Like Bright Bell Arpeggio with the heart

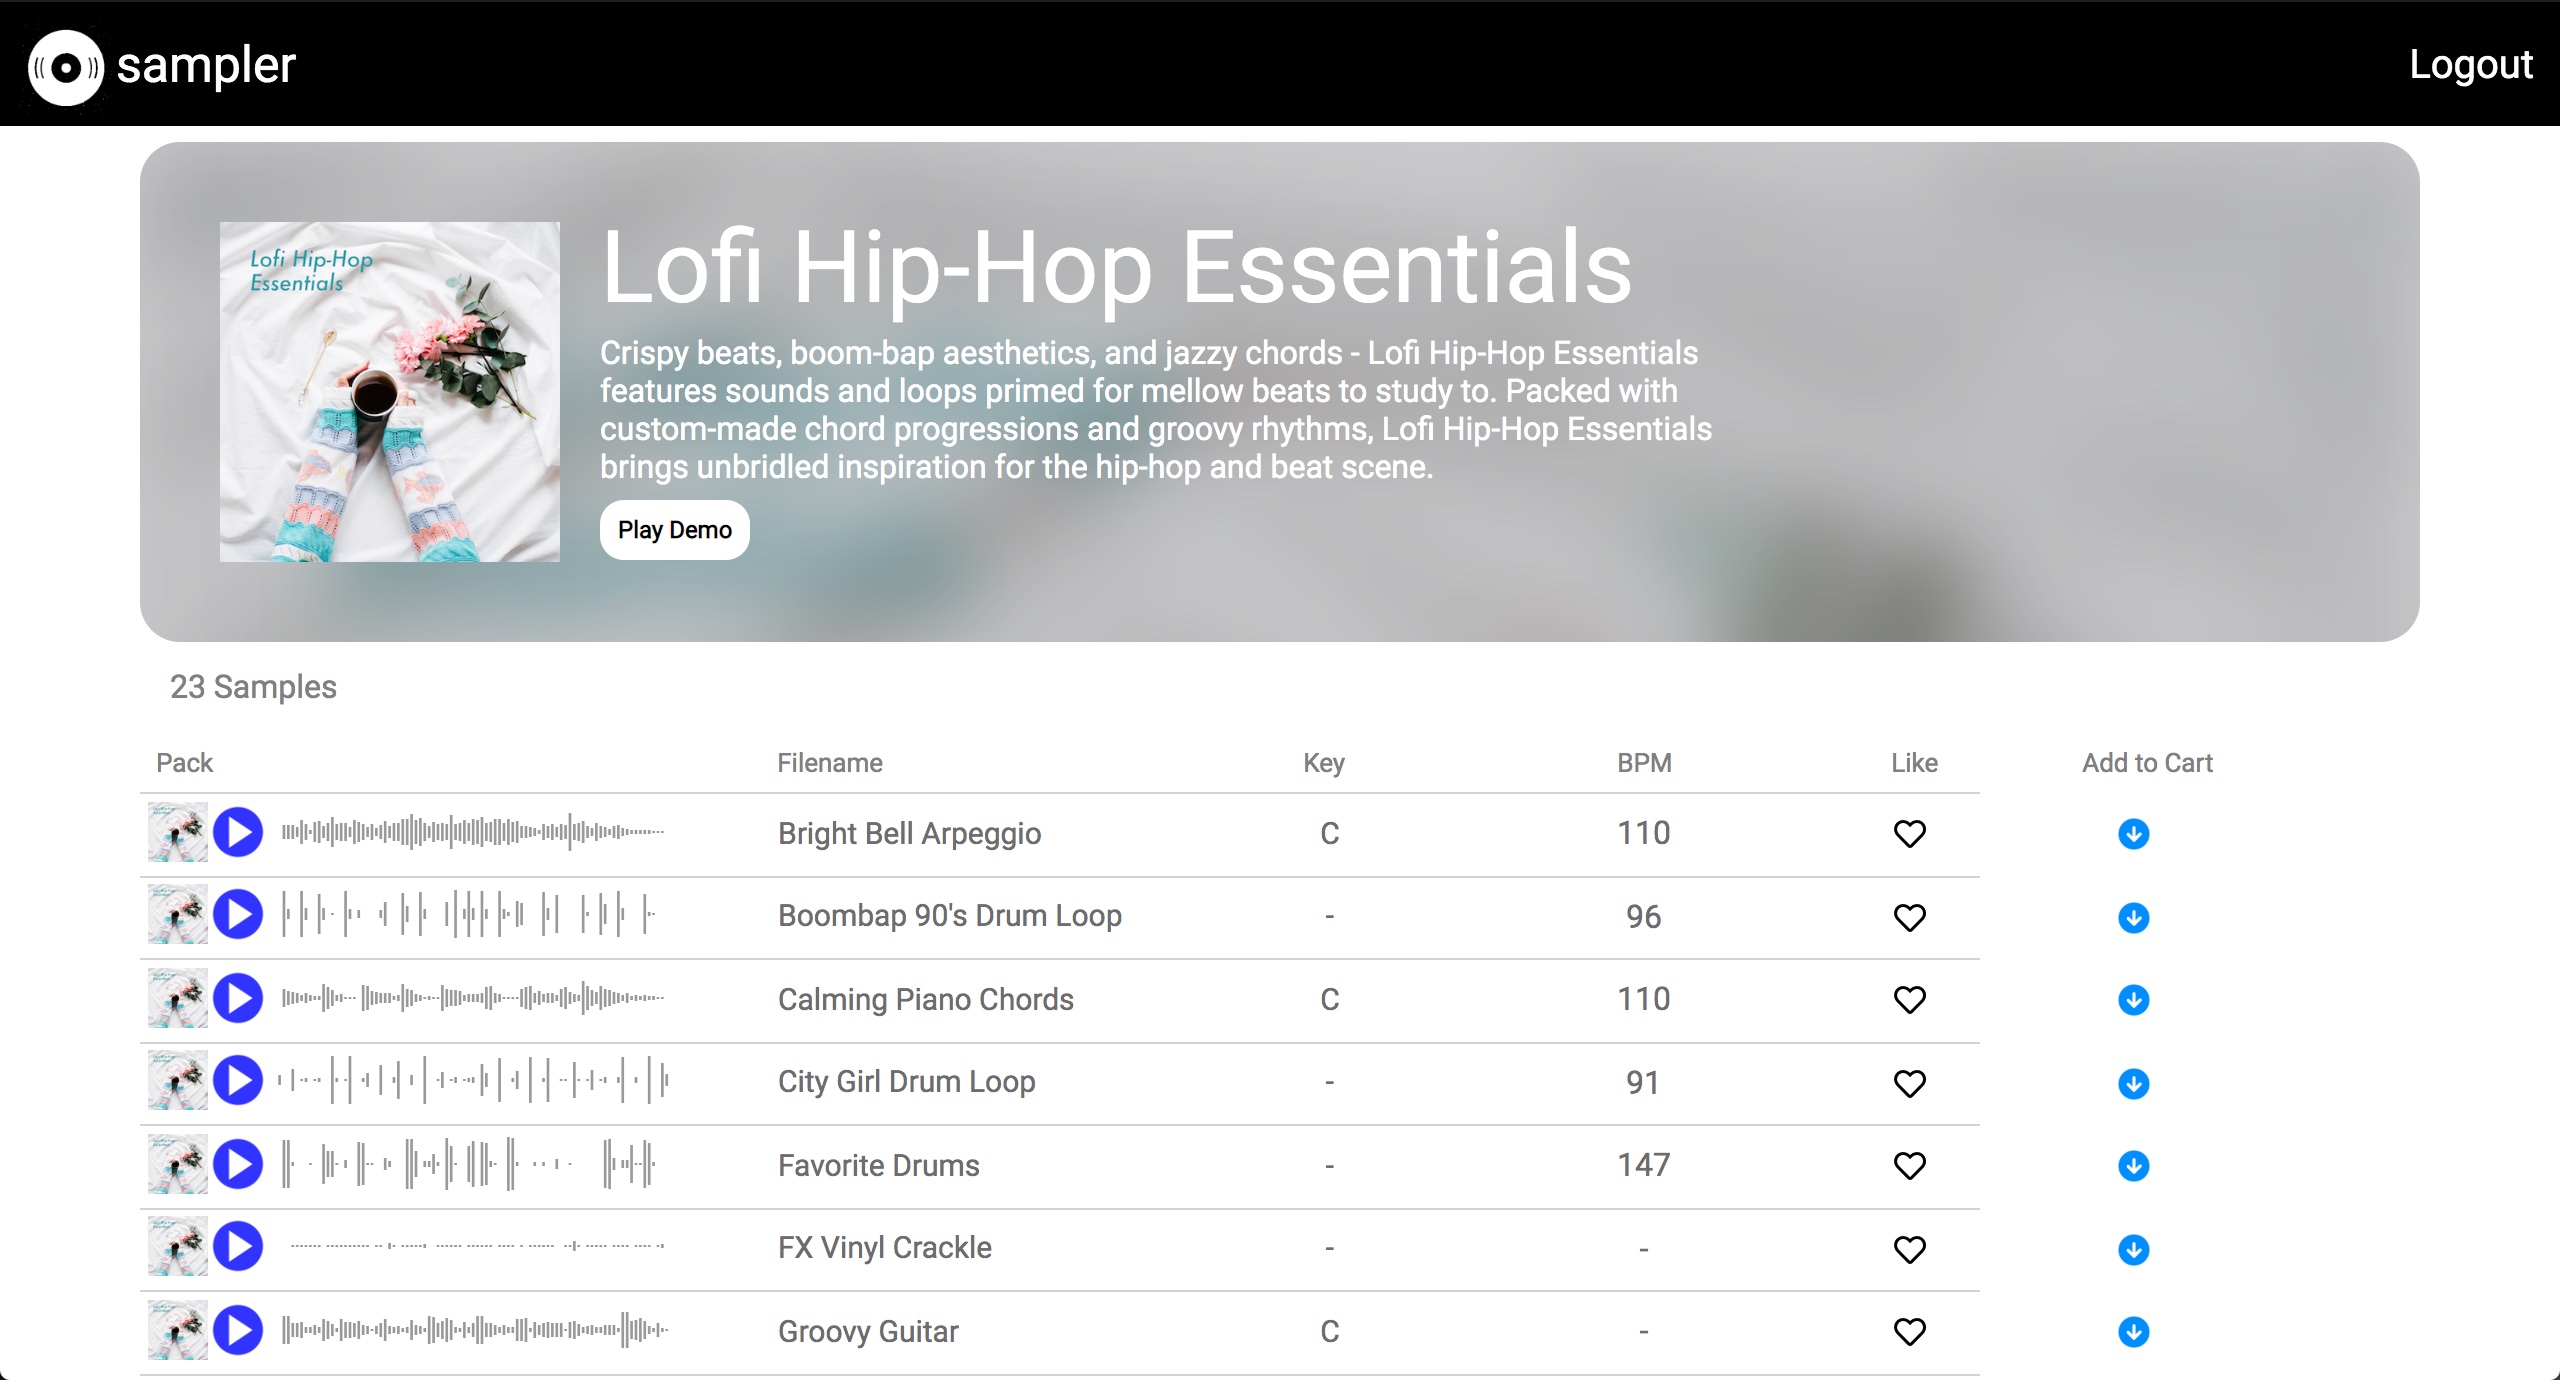1910,833
